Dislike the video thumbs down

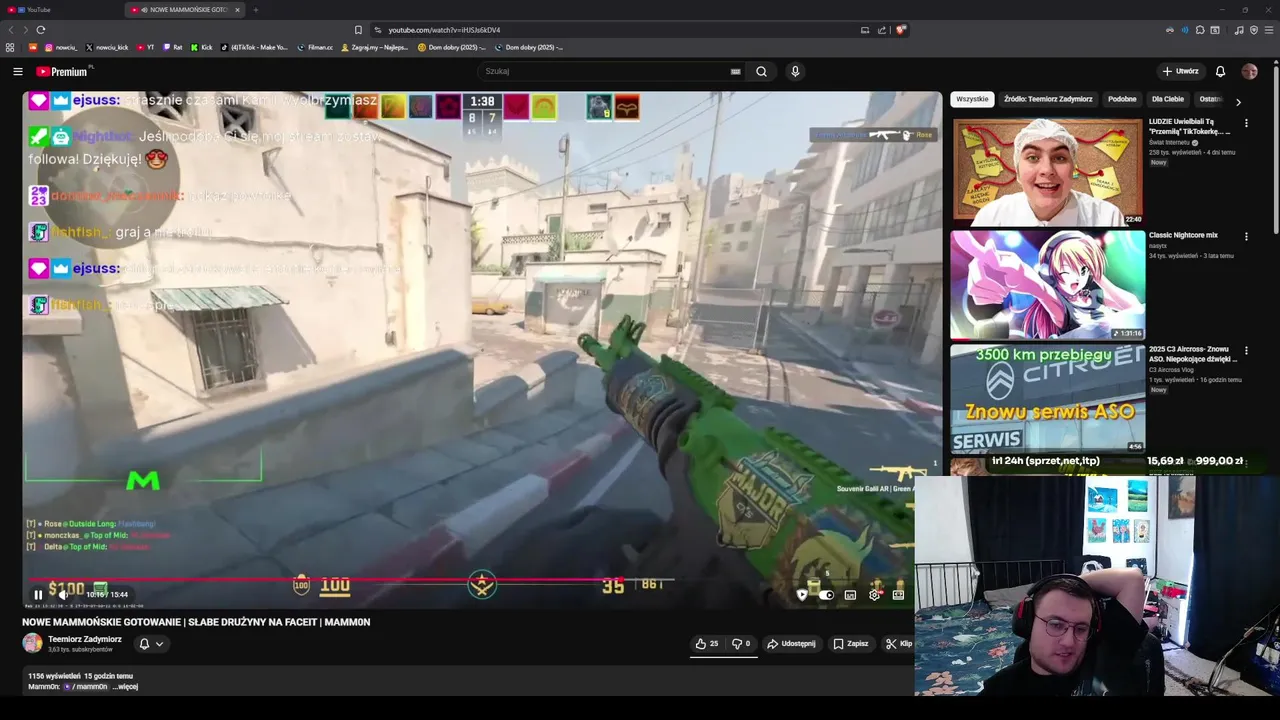pos(741,644)
